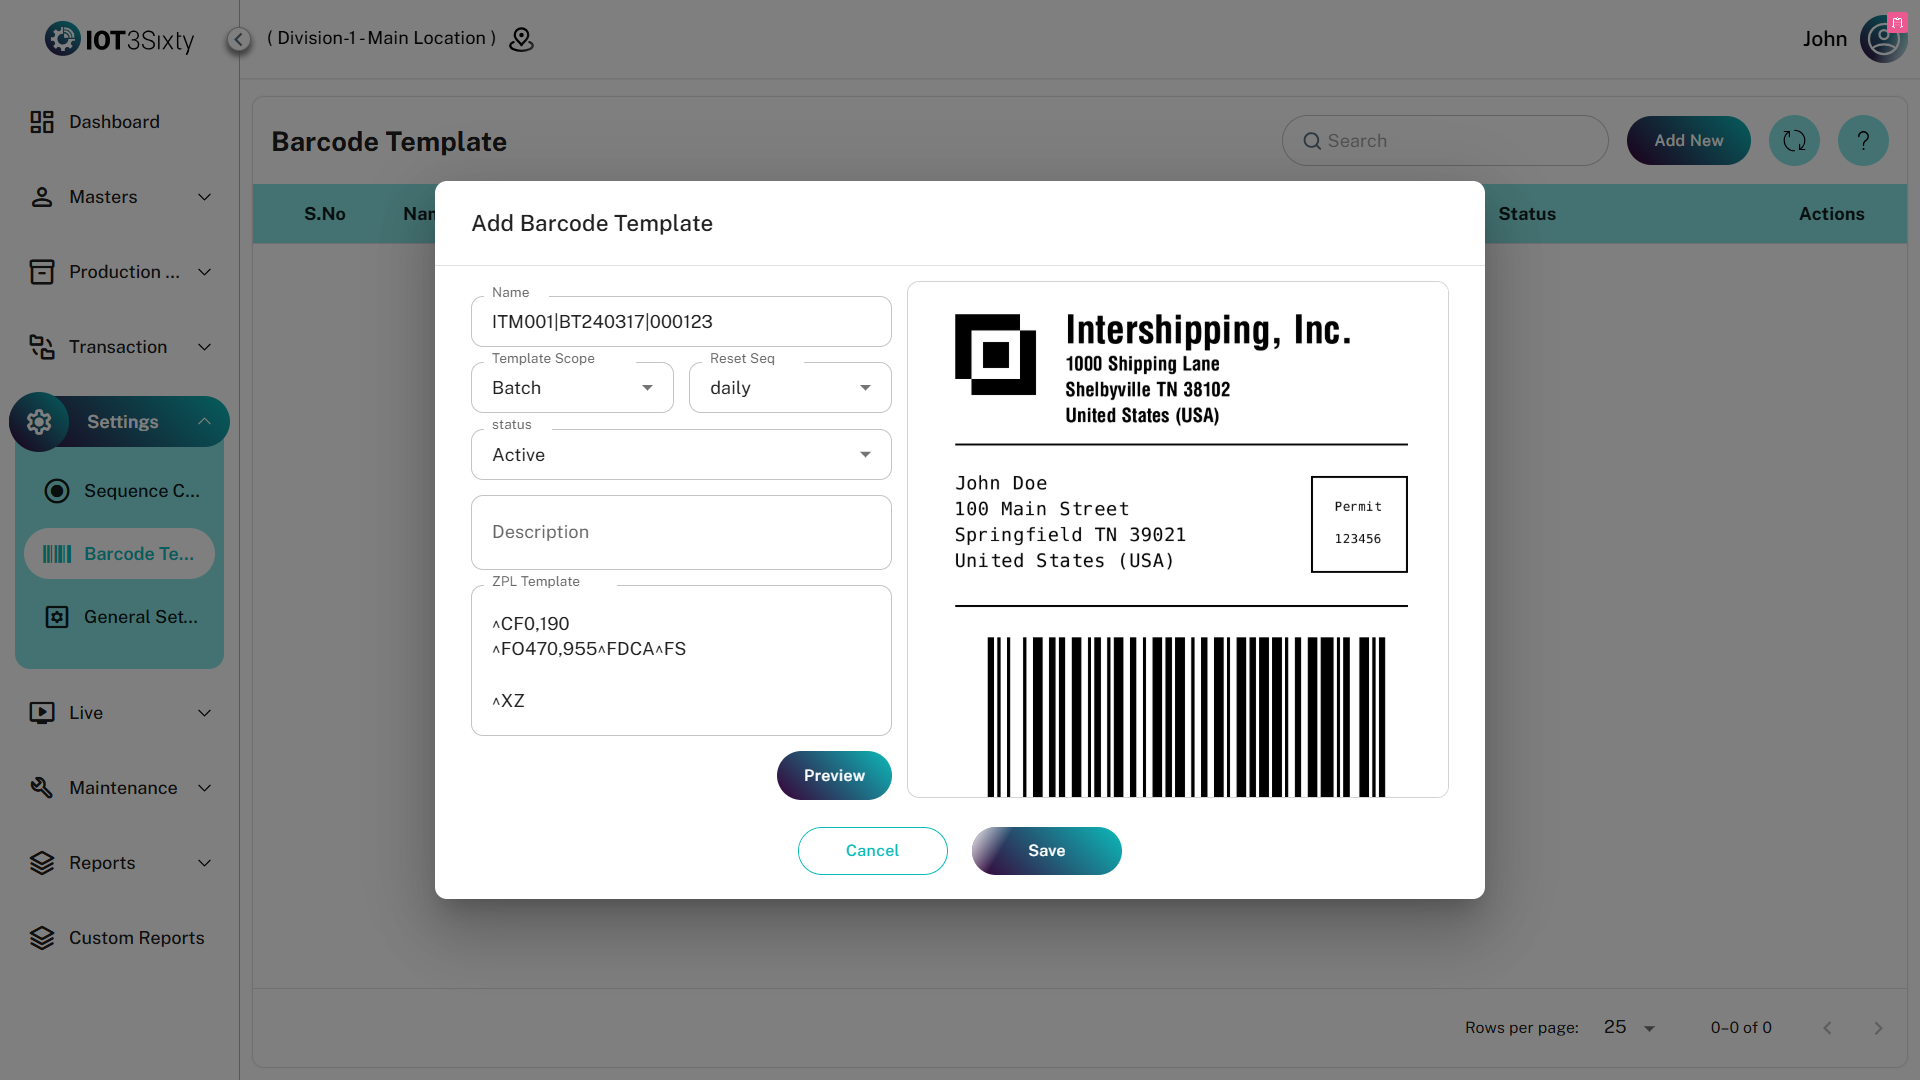Click John's user avatar icon
The height and width of the screenshot is (1080, 1920).
tap(1883, 39)
